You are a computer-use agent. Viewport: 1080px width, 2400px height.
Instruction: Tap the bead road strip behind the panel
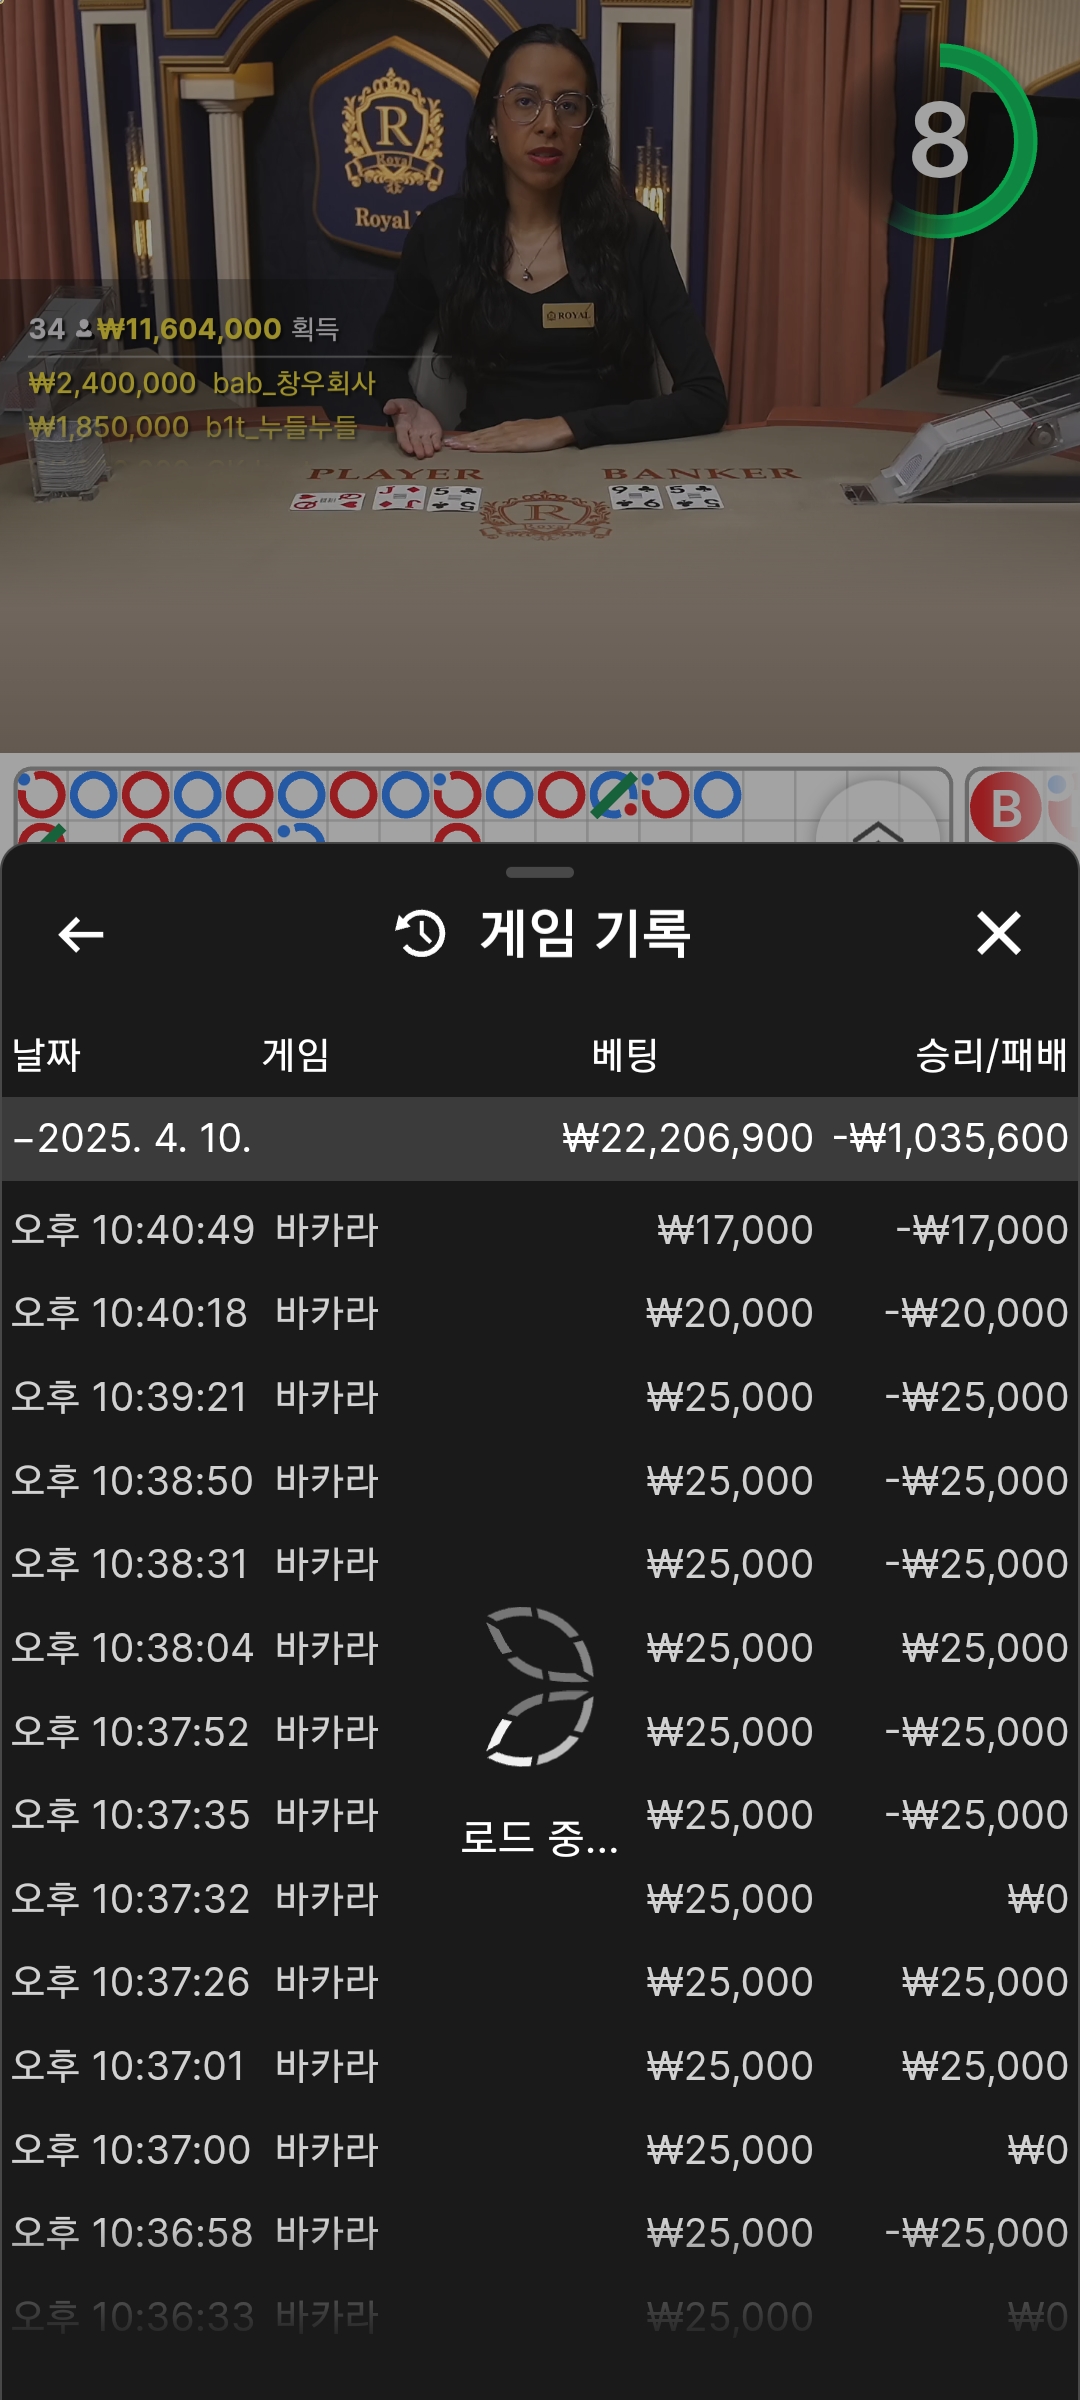pos(483,806)
